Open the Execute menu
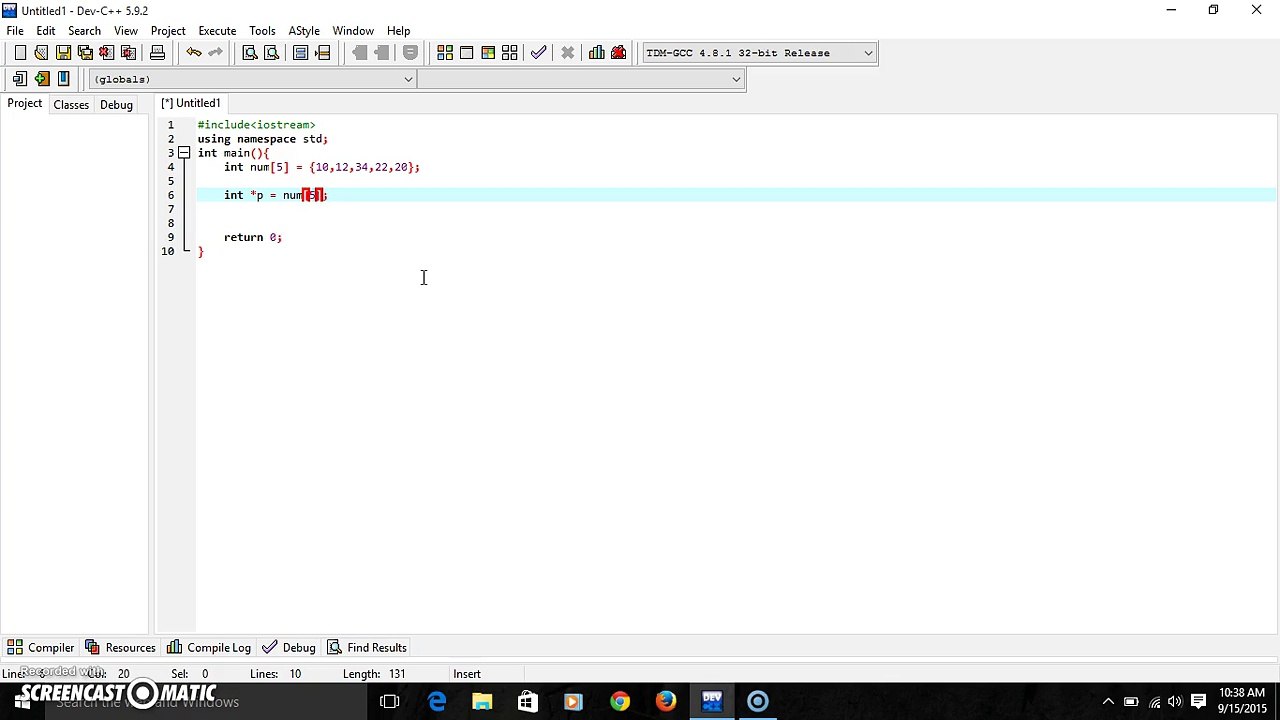This screenshot has width=1280, height=720. [217, 31]
